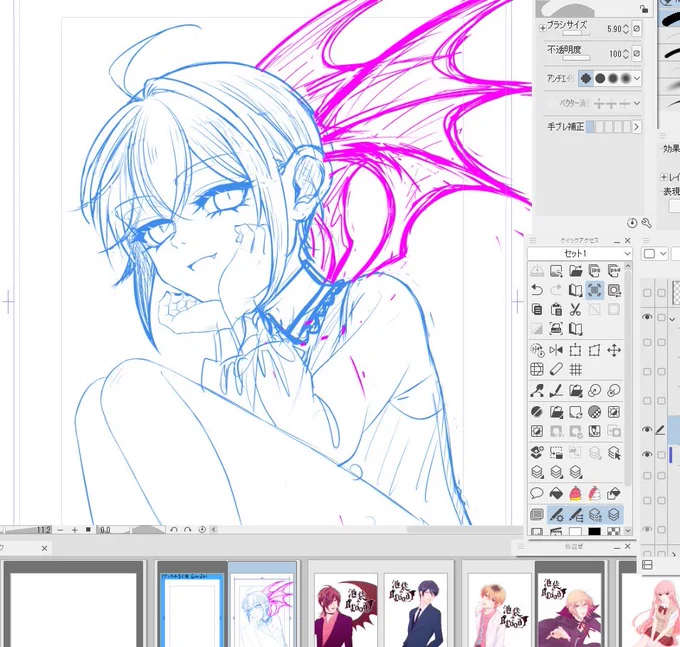Image resolution: width=680 pixels, height=647 pixels.
Task: Collapse the layer folder chevron
Action: coord(672,319)
